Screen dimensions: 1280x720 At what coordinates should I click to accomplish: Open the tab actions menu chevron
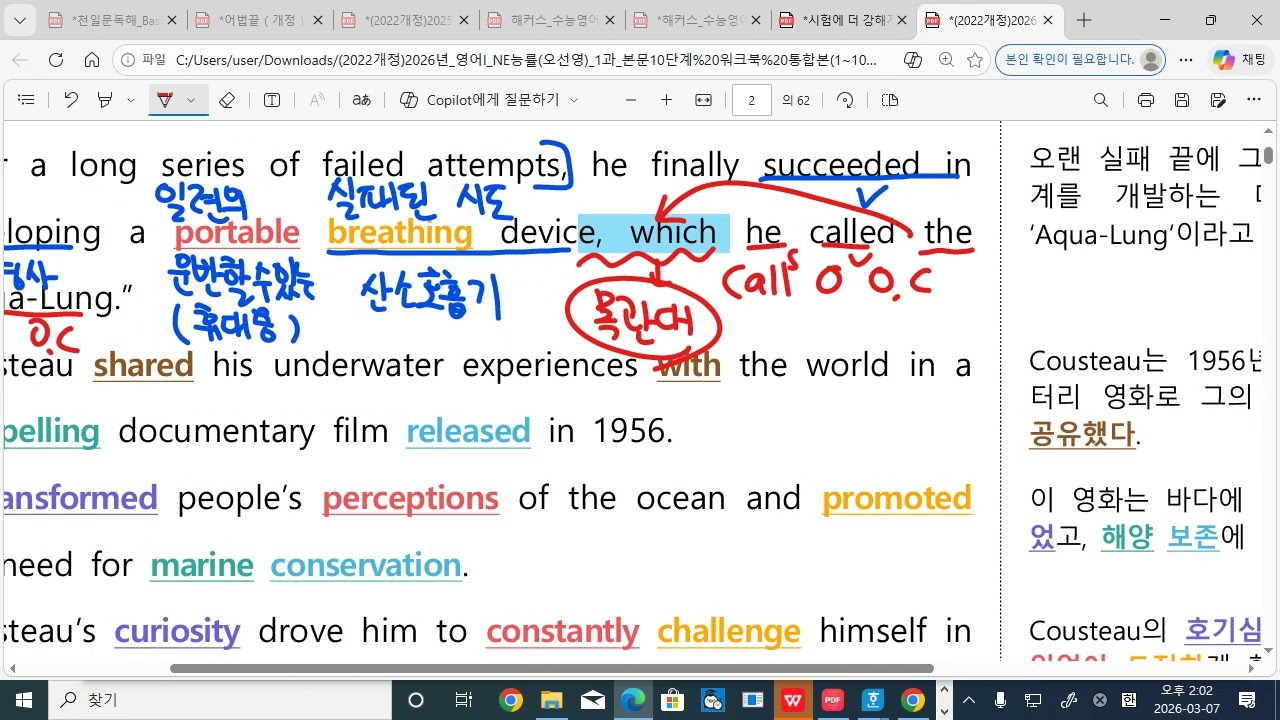click(21, 20)
